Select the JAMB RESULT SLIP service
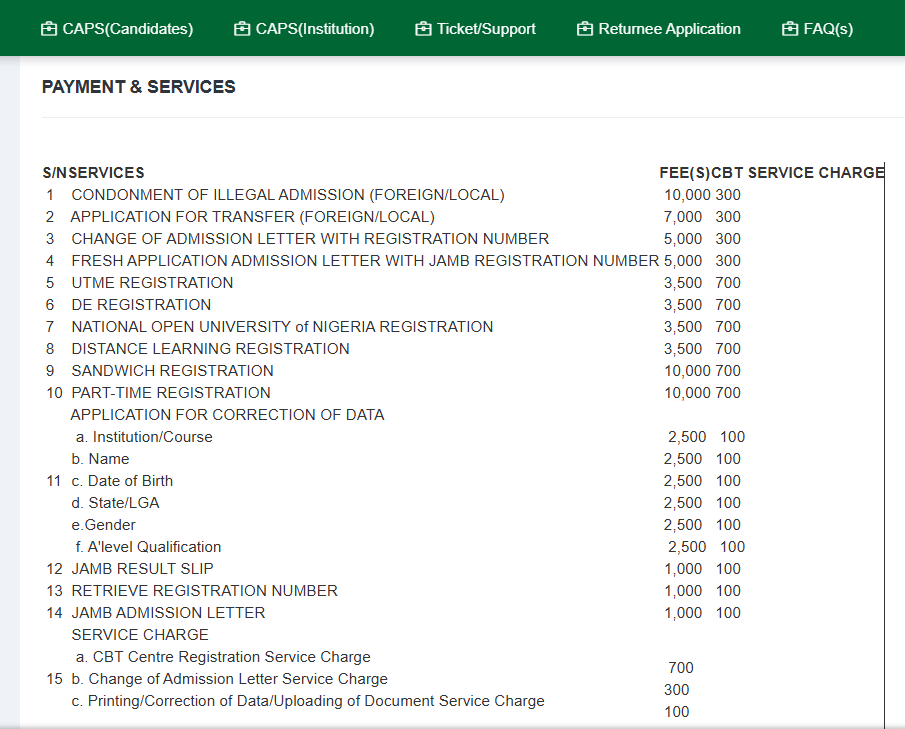The image size is (905, 729). click(144, 568)
